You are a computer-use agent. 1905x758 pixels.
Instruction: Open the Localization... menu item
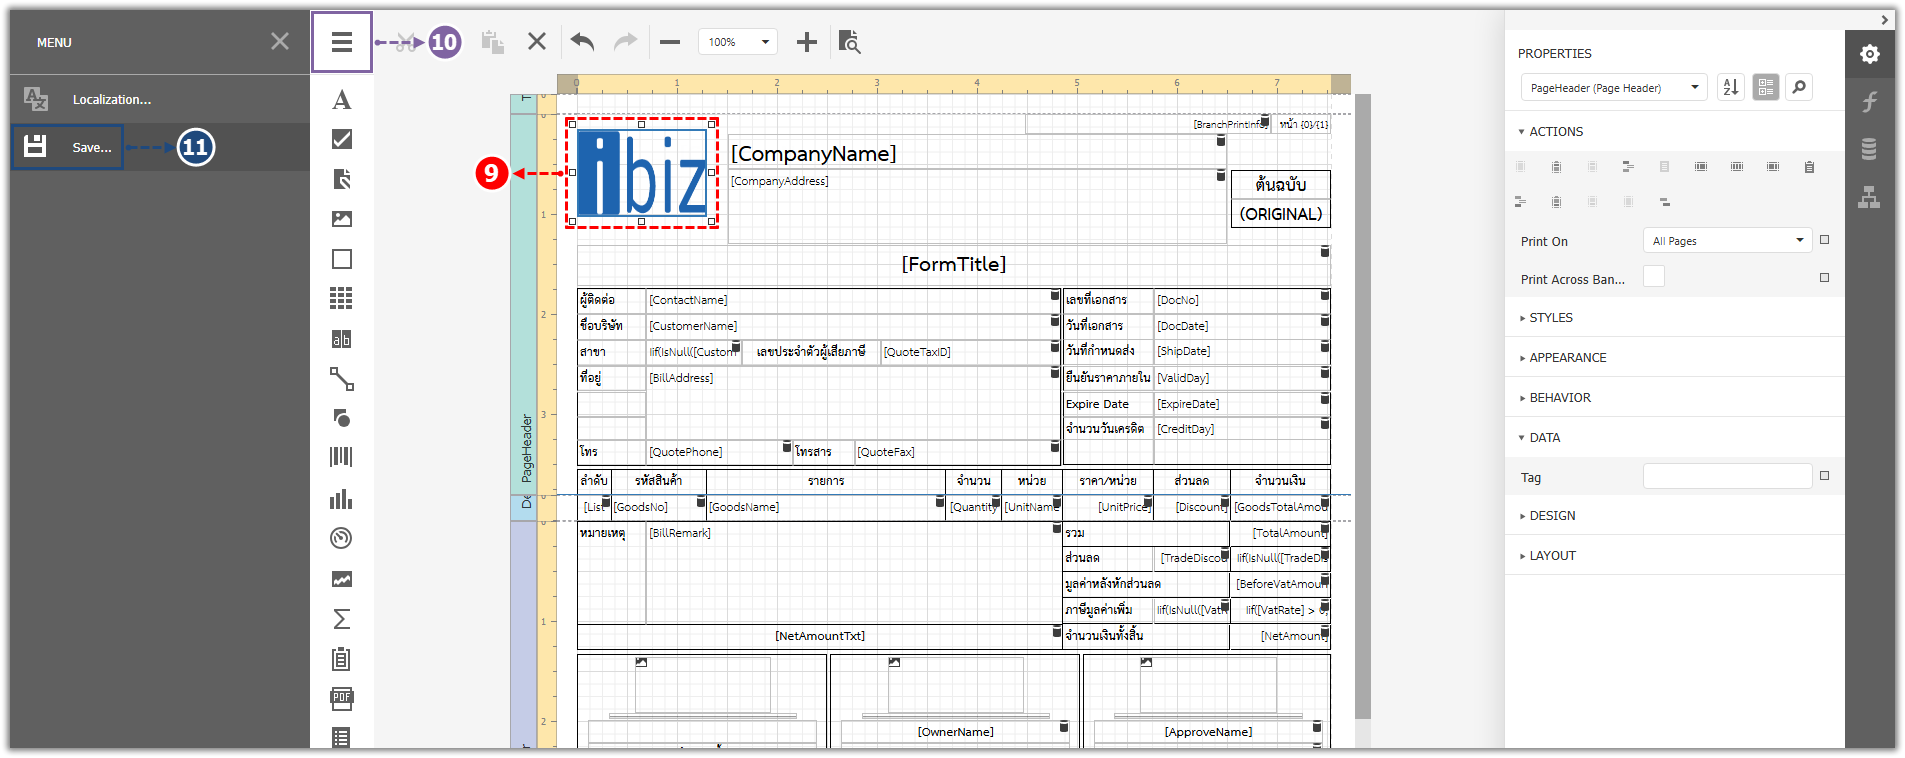(111, 99)
